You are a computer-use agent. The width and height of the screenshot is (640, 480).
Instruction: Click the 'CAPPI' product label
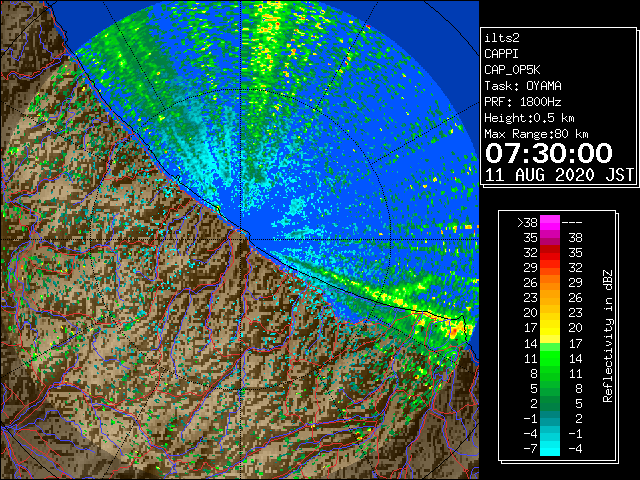click(x=501, y=54)
